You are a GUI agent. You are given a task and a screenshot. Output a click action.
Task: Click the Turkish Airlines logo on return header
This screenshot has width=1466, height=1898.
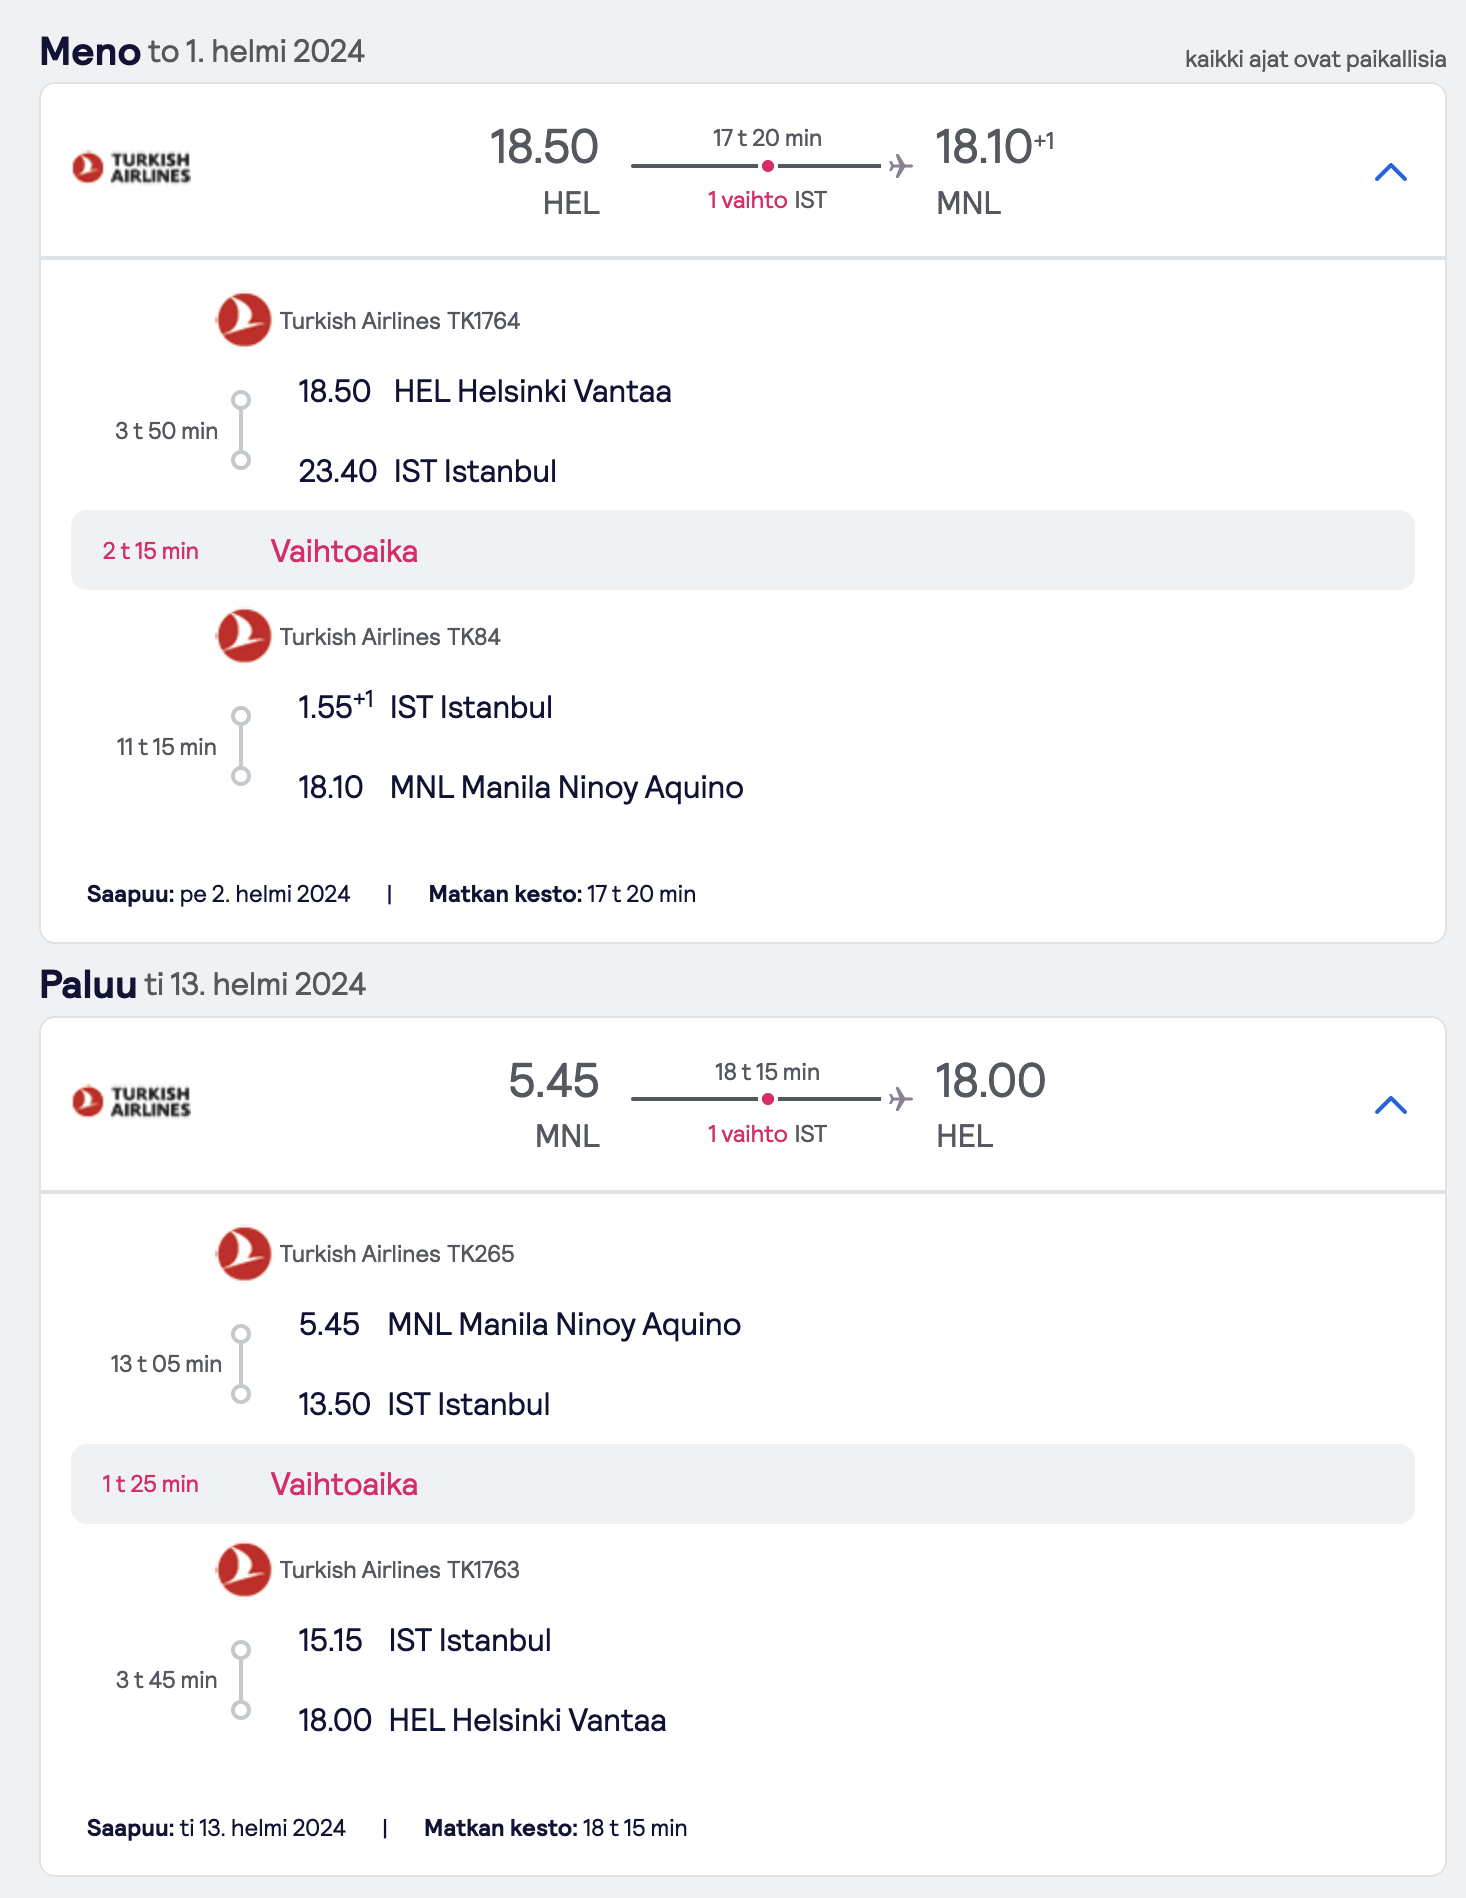pos(131,1101)
